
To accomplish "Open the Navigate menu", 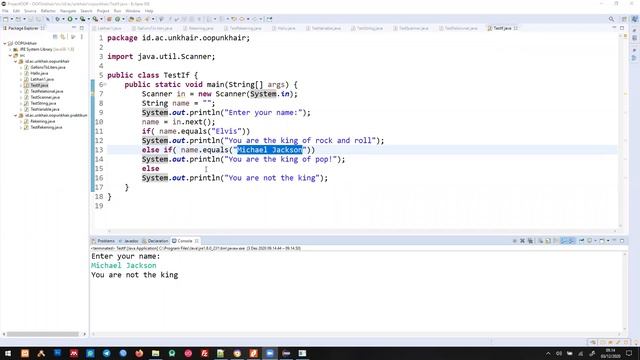I will pos(68,11).
